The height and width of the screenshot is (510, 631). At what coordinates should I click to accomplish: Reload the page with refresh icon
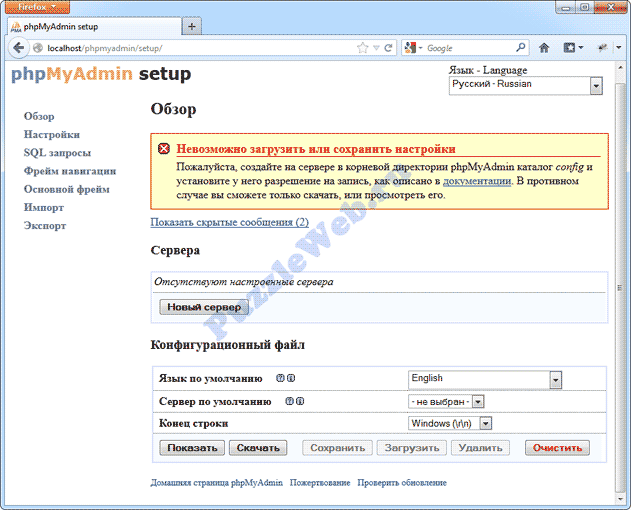(388, 48)
